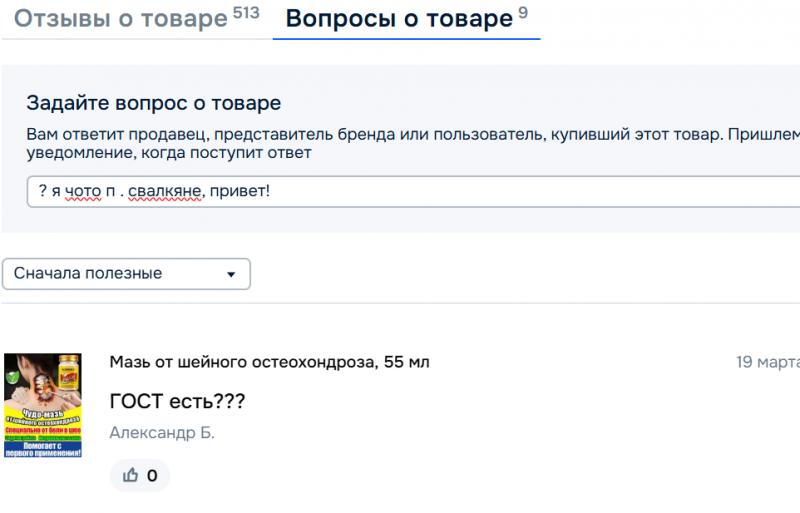Open the "Сначала полезные" sort dropdown
This screenshot has height=513, width=800.
click(x=126, y=274)
